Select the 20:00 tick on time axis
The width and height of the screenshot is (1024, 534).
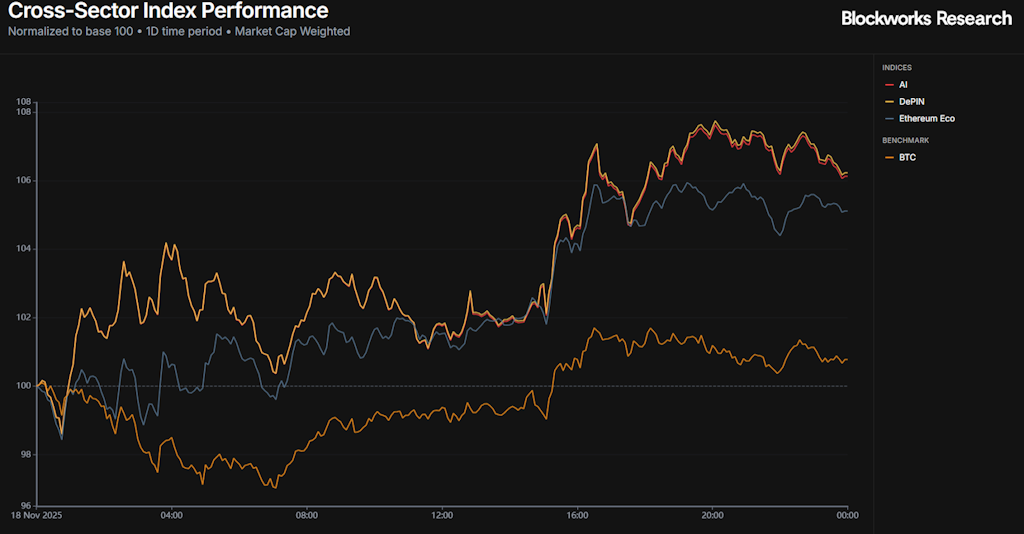pyautogui.click(x=712, y=516)
